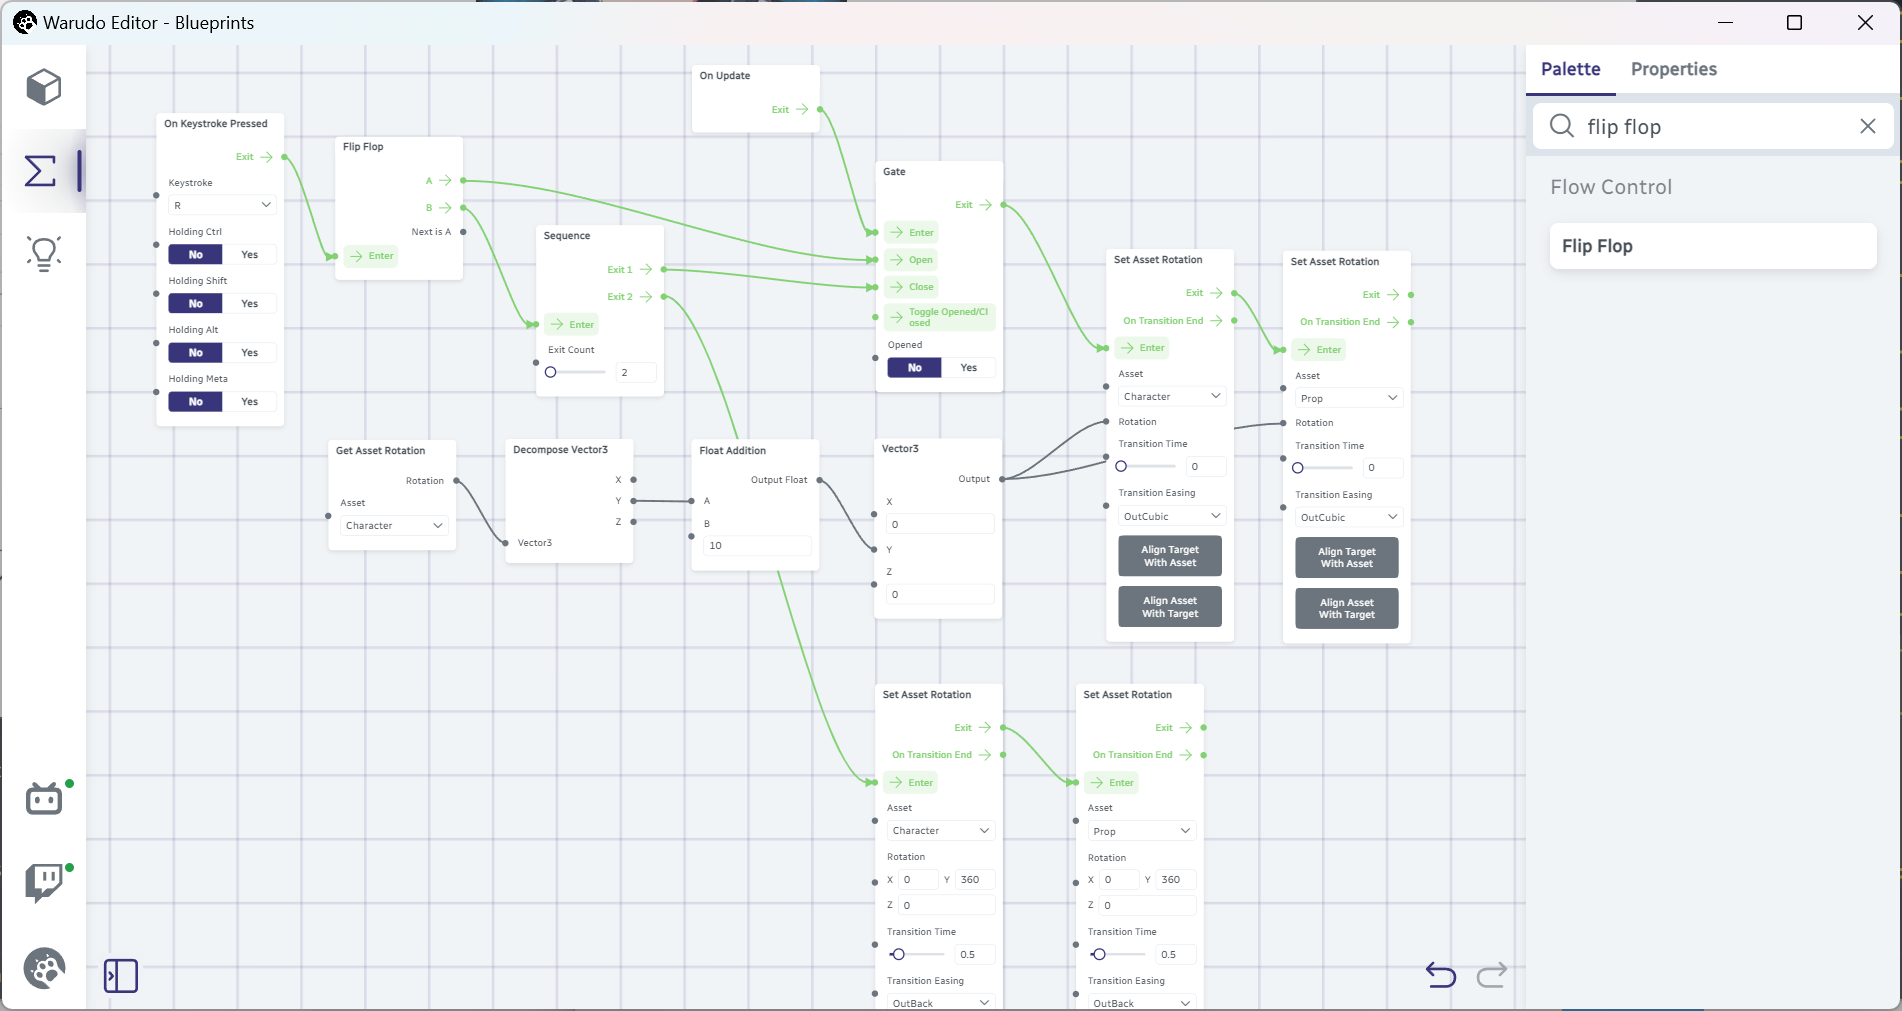Click Align Target With Asset under Character
The width and height of the screenshot is (1902, 1011).
1170,556
